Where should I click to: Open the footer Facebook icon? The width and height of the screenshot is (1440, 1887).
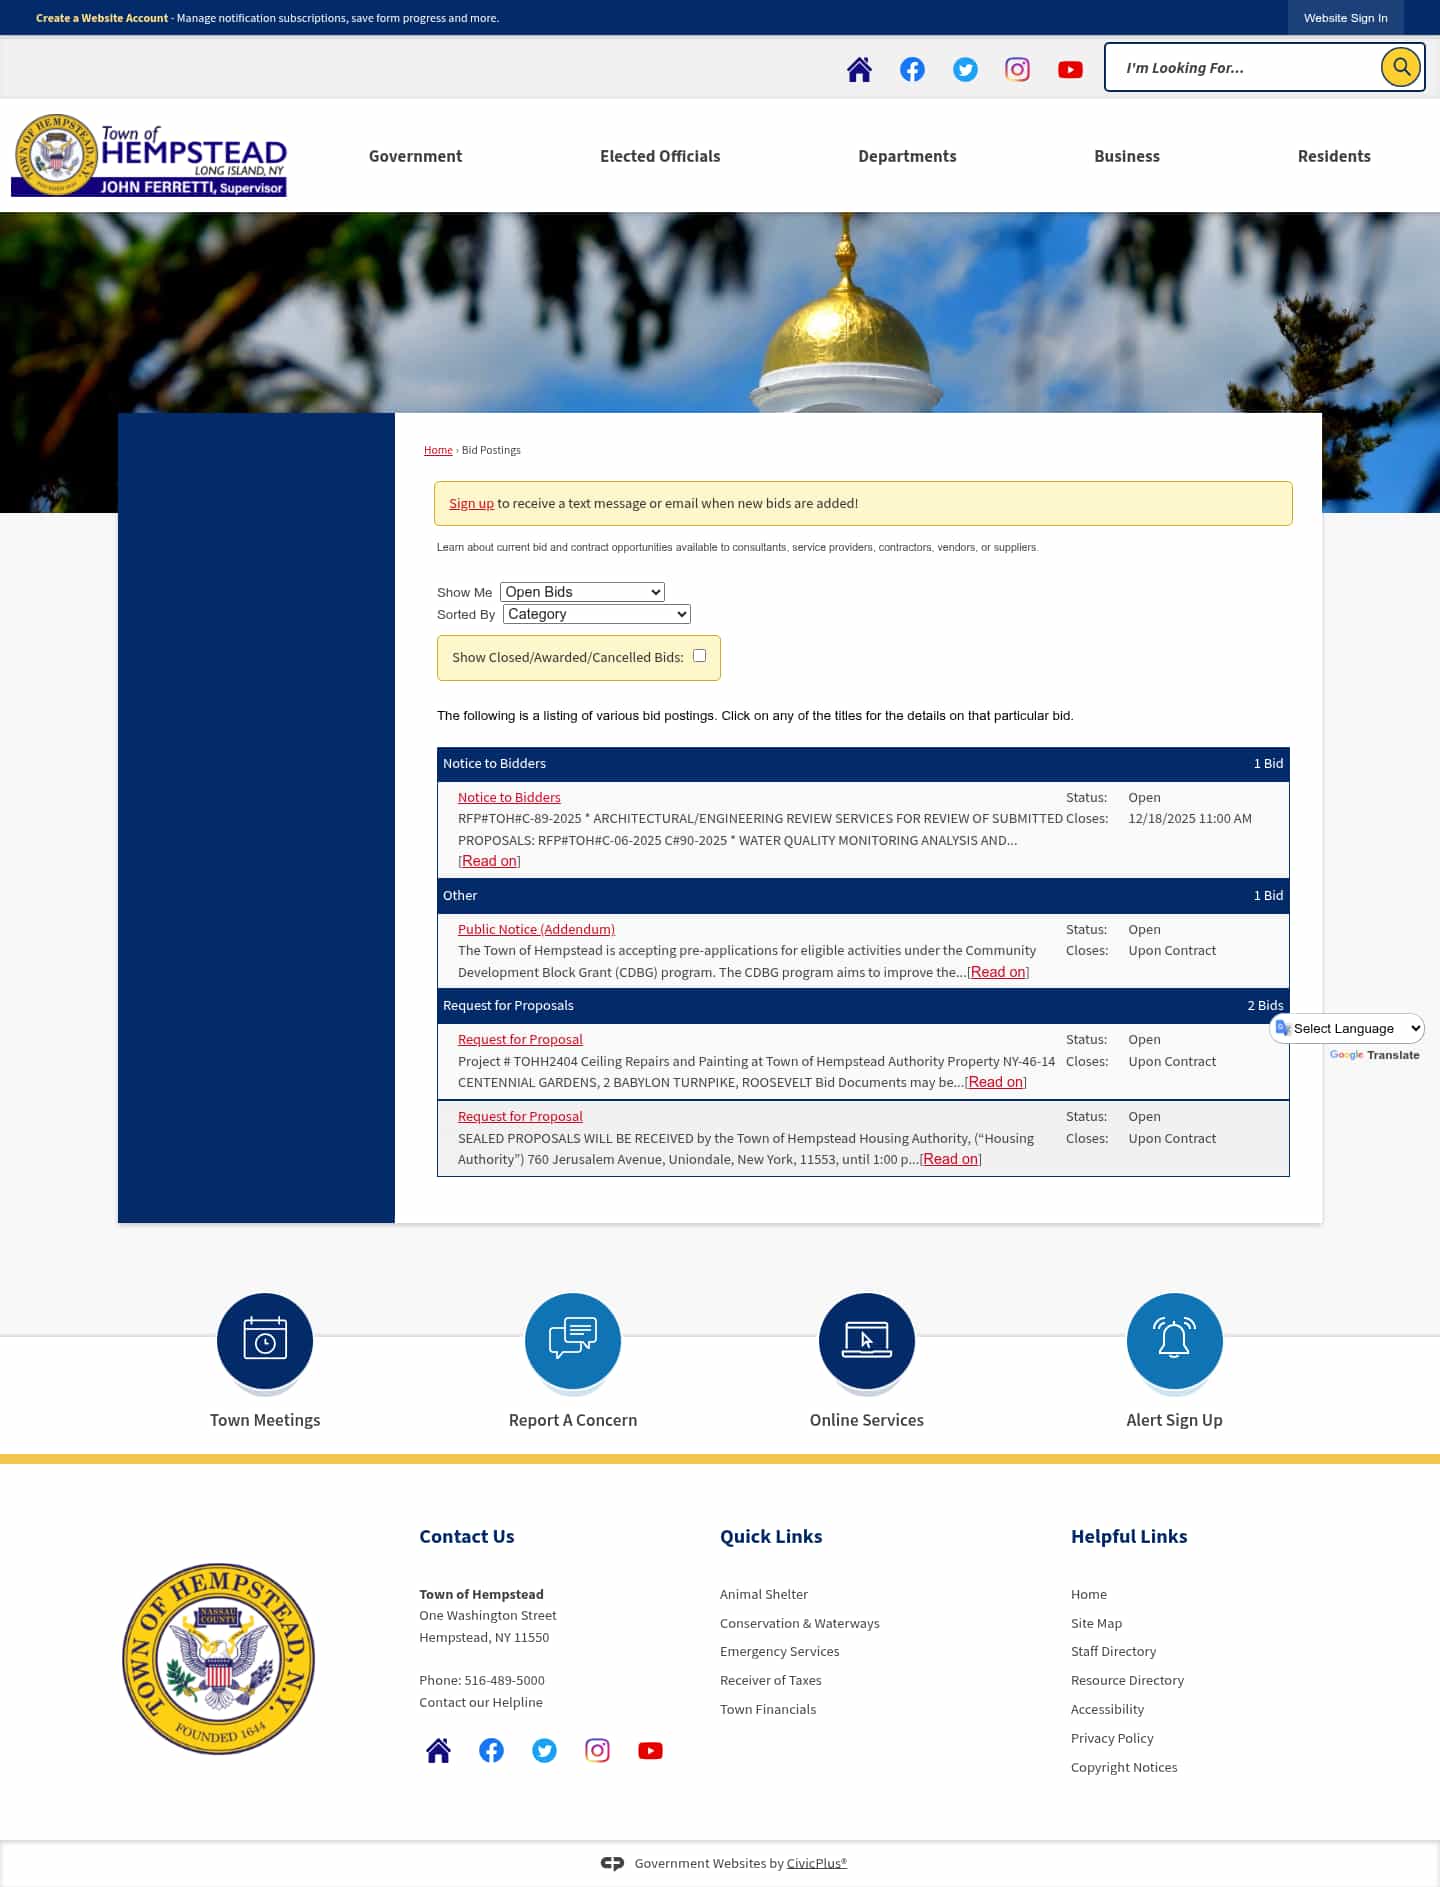click(x=491, y=1750)
